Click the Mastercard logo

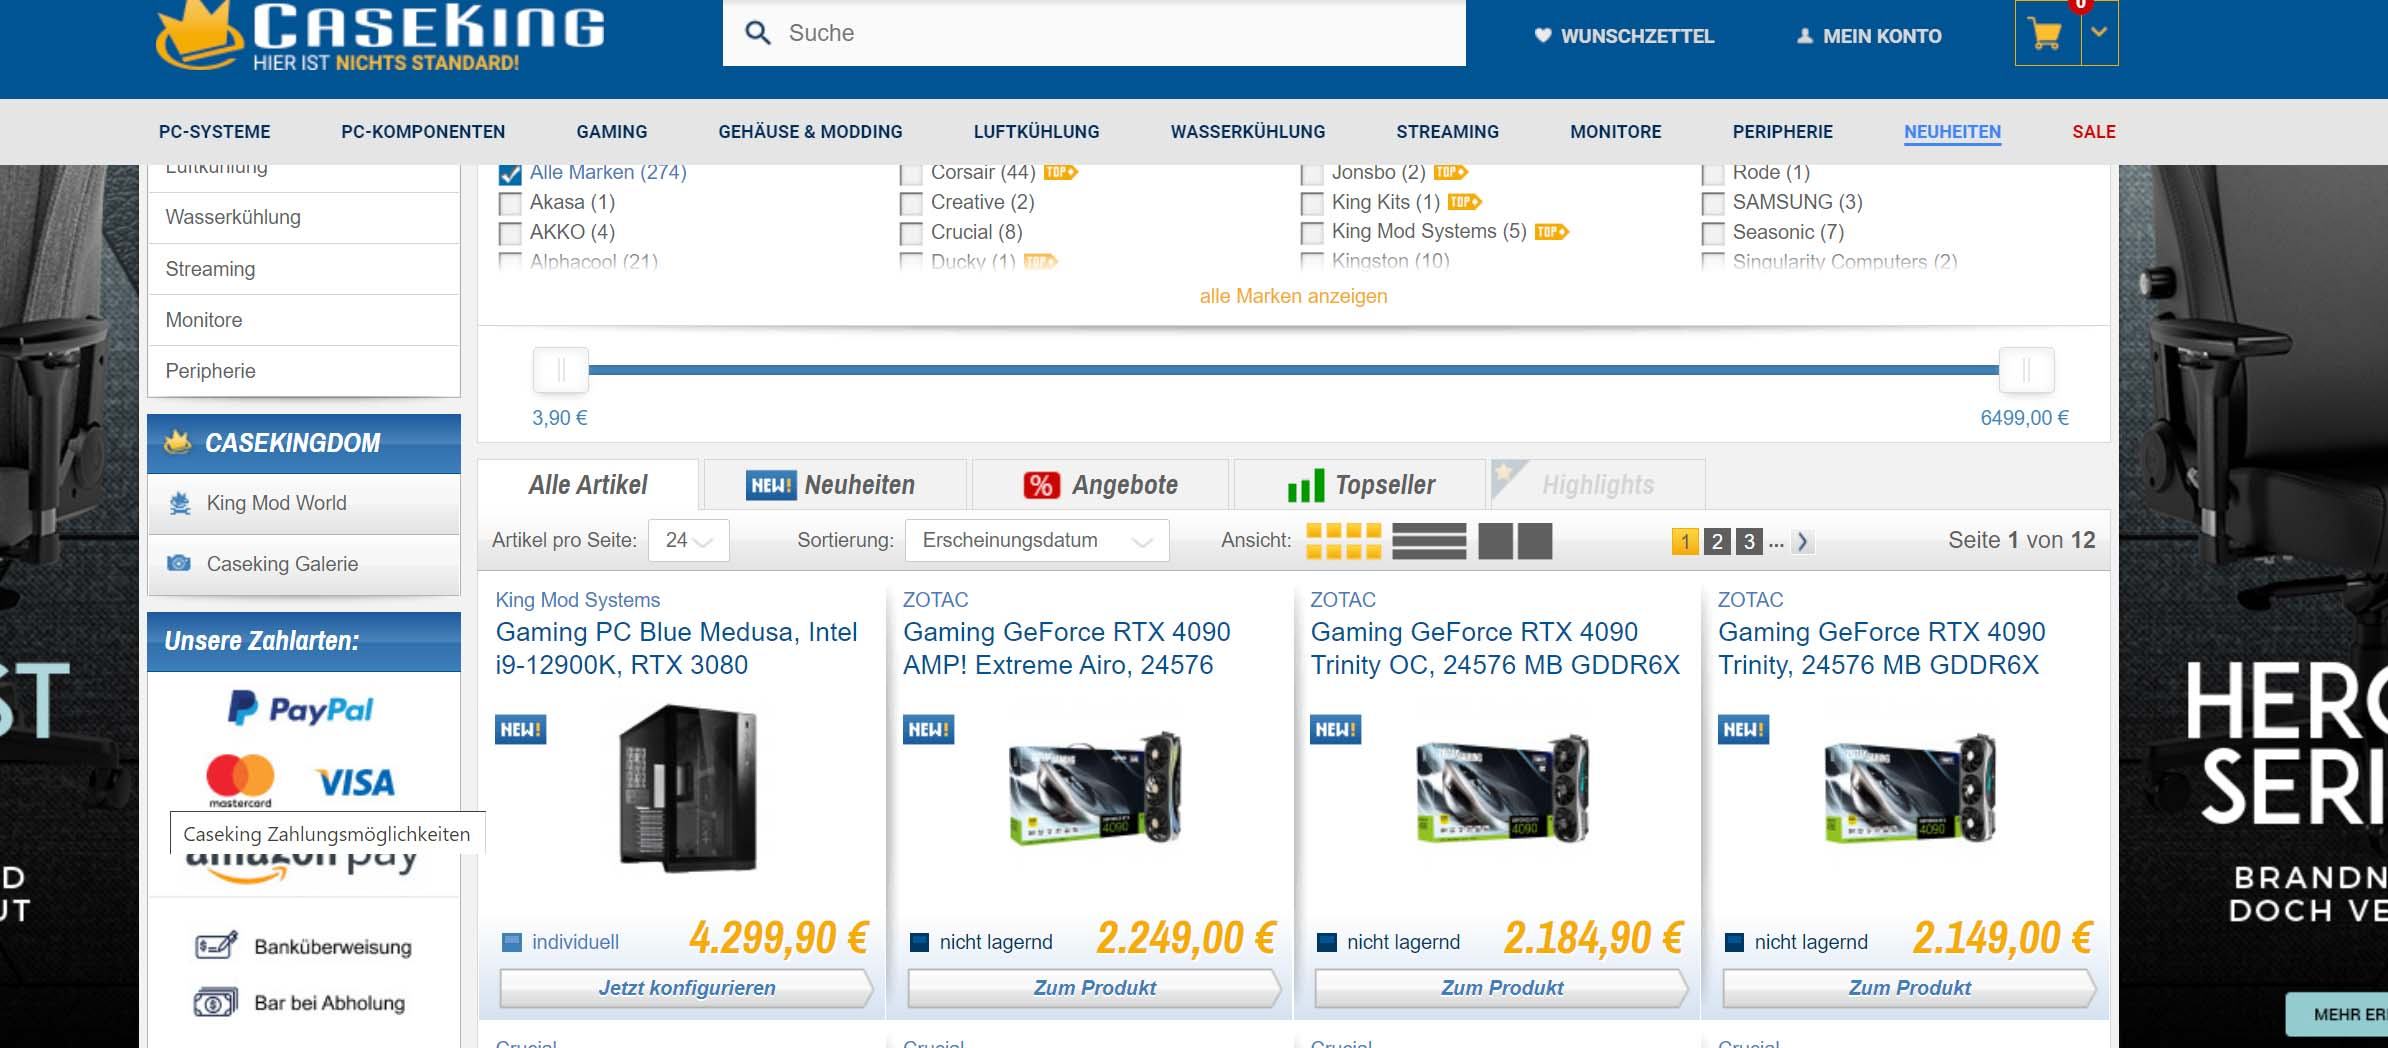[x=240, y=780]
